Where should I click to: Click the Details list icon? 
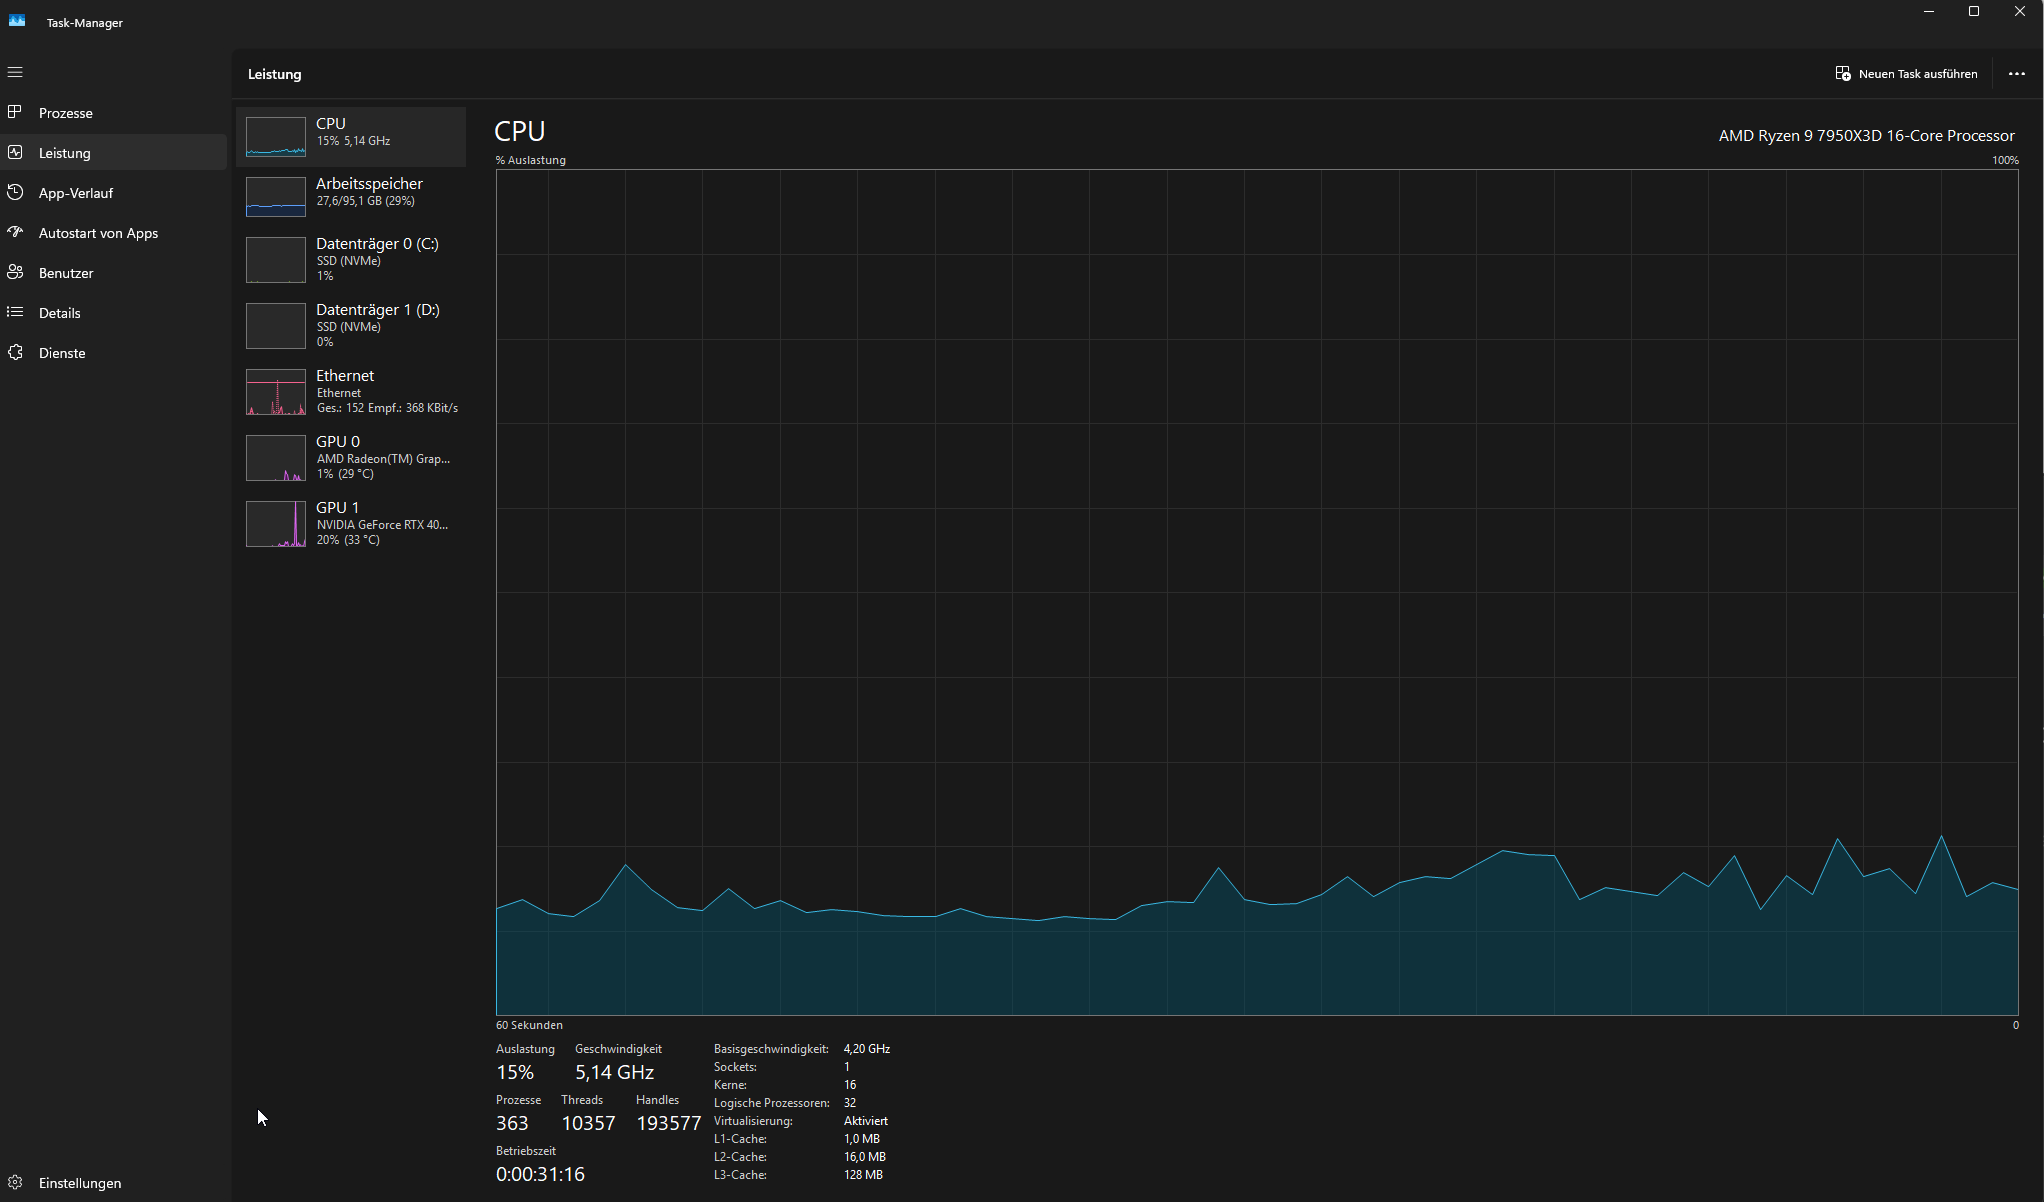click(15, 312)
